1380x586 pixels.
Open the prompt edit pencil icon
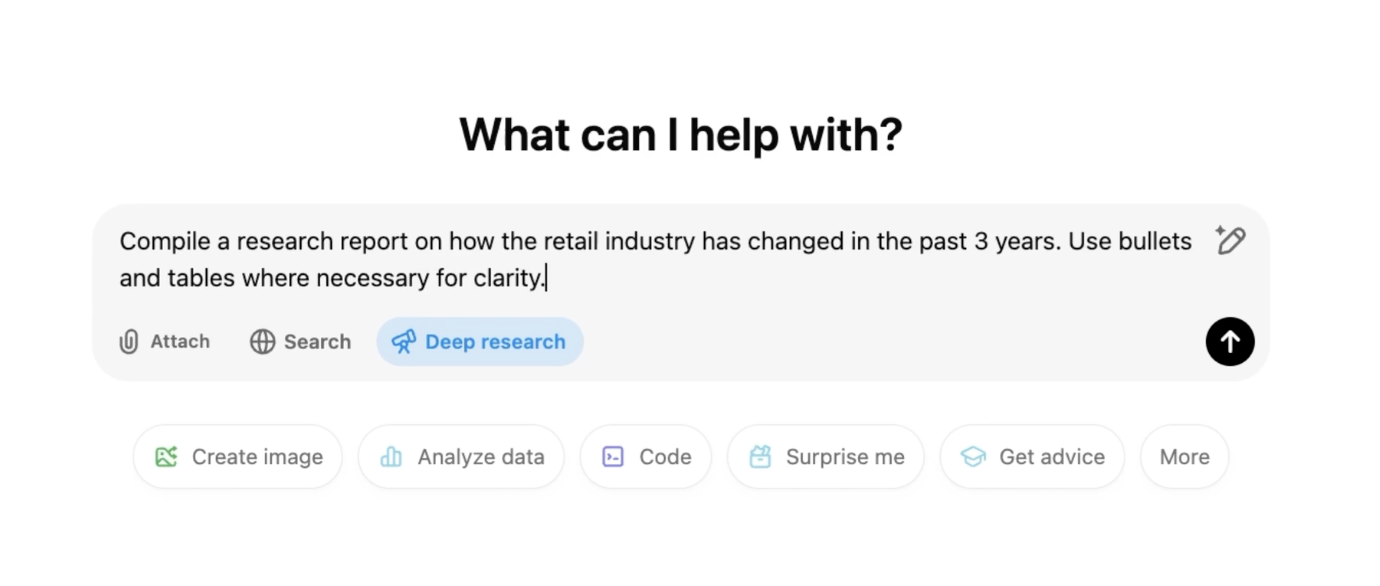pos(1230,240)
